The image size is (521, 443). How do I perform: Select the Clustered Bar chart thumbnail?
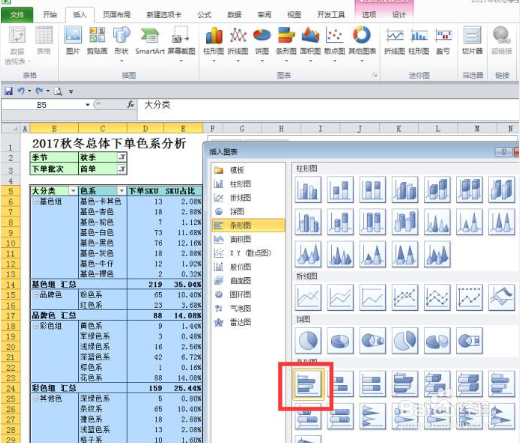(x=308, y=384)
